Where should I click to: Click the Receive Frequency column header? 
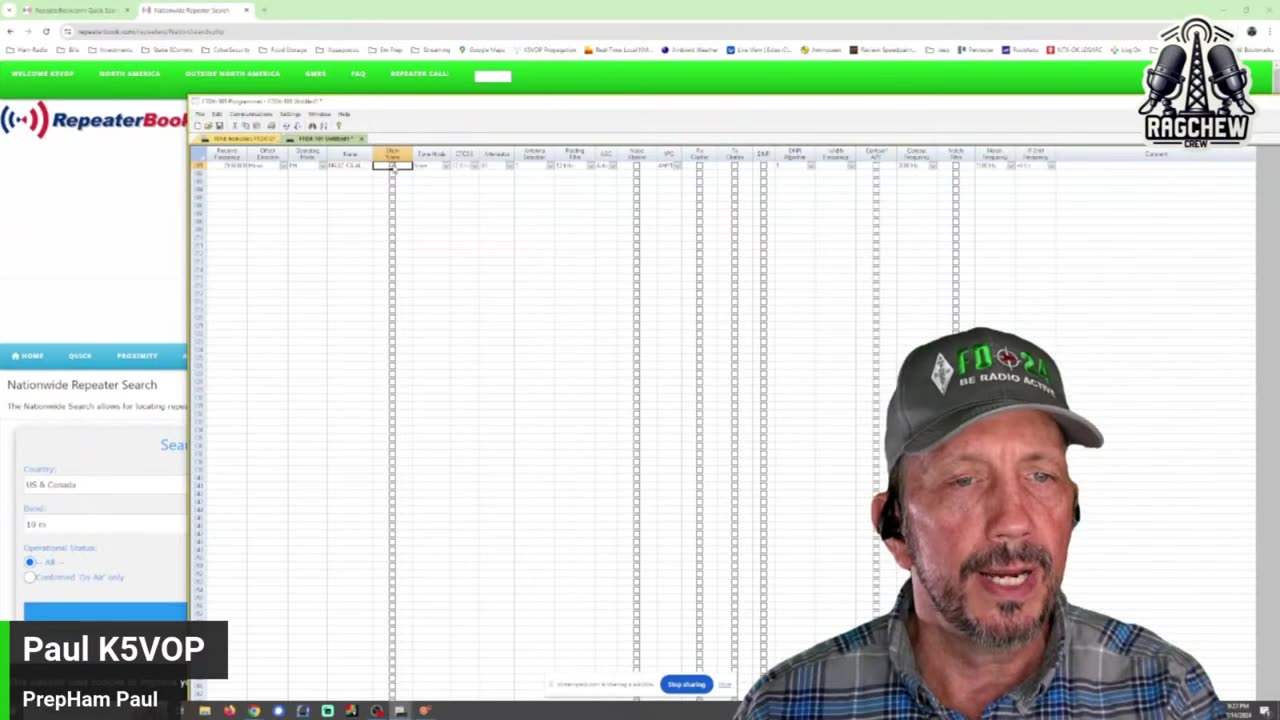(x=227, y=154)
